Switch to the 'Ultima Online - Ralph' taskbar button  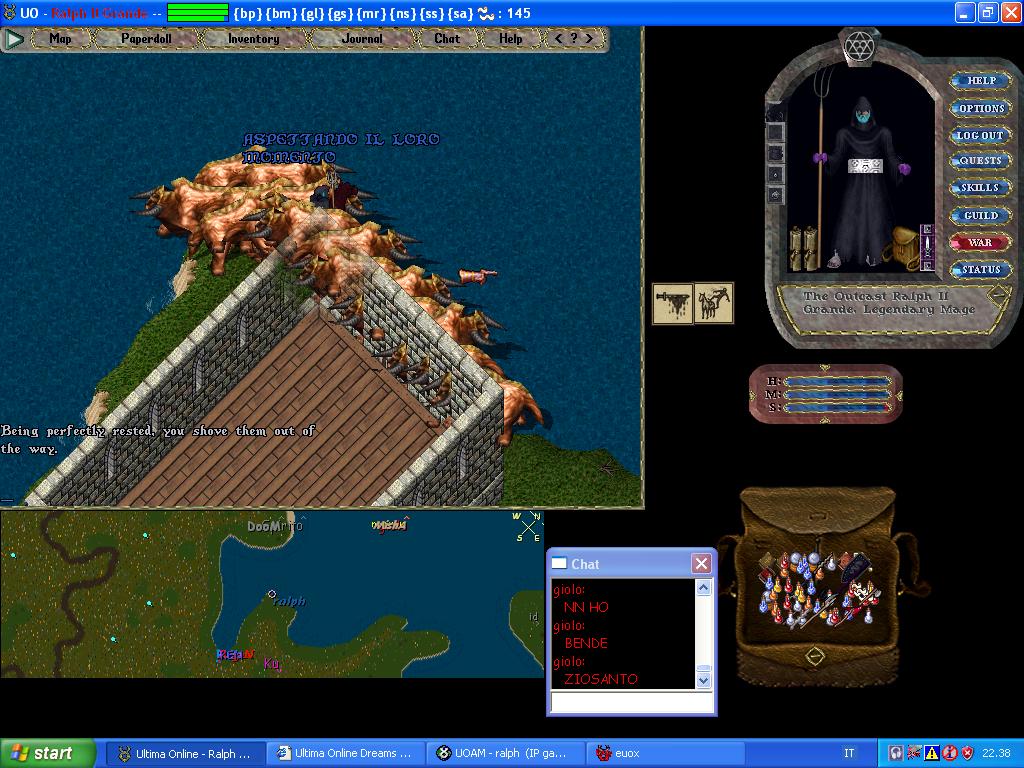coord(185,754)
